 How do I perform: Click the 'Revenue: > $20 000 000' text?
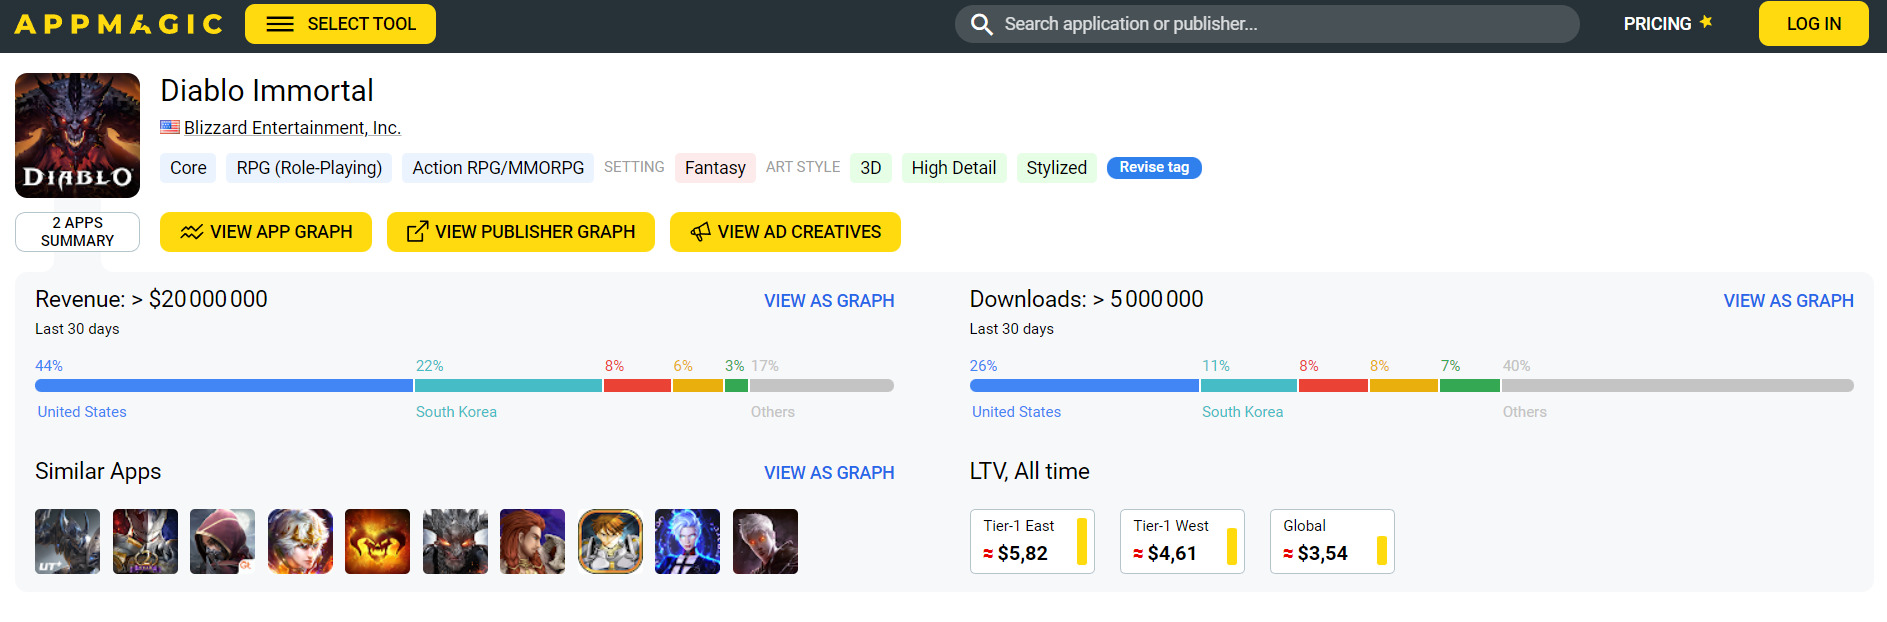[151, 299]
